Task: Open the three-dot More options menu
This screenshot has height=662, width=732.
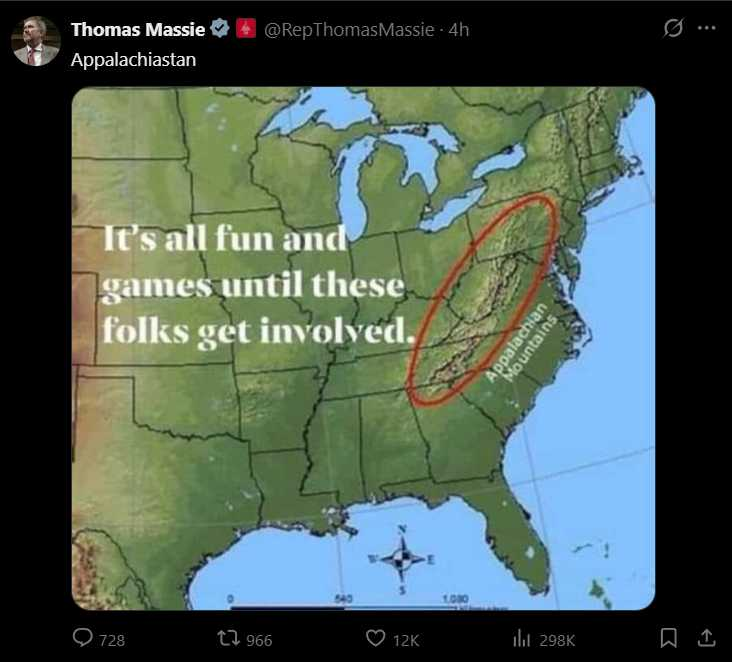Action: tap(707, 29)
